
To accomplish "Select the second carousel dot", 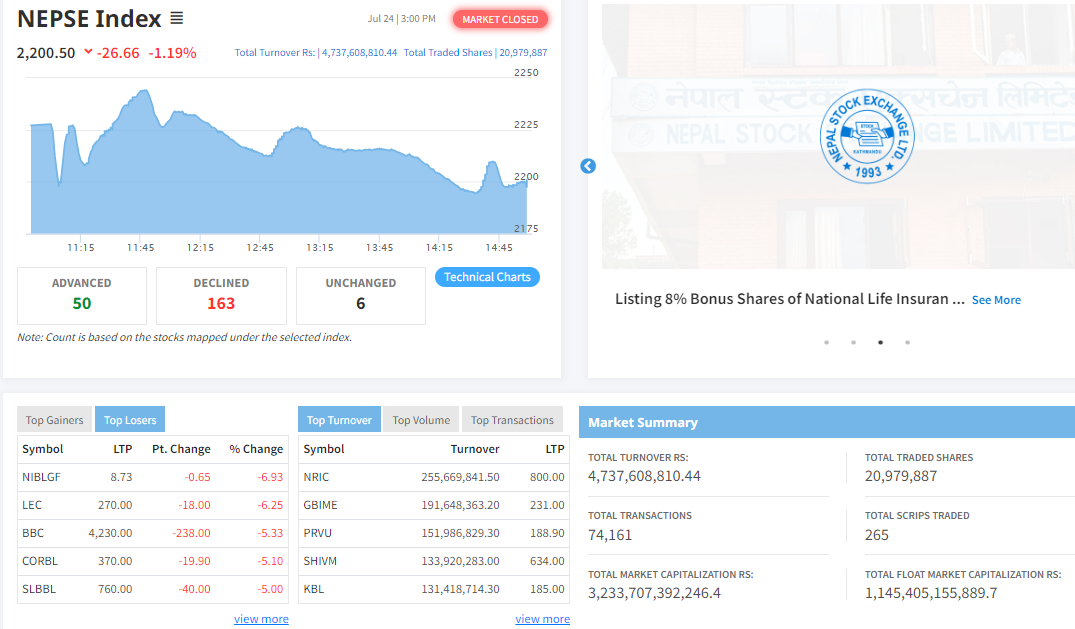I will tap(854, 342).
